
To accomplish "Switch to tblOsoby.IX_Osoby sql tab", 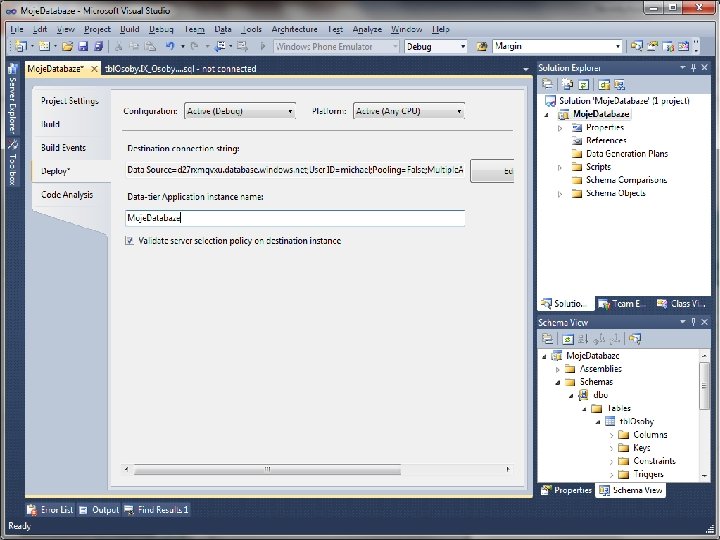I will (180, 69).
